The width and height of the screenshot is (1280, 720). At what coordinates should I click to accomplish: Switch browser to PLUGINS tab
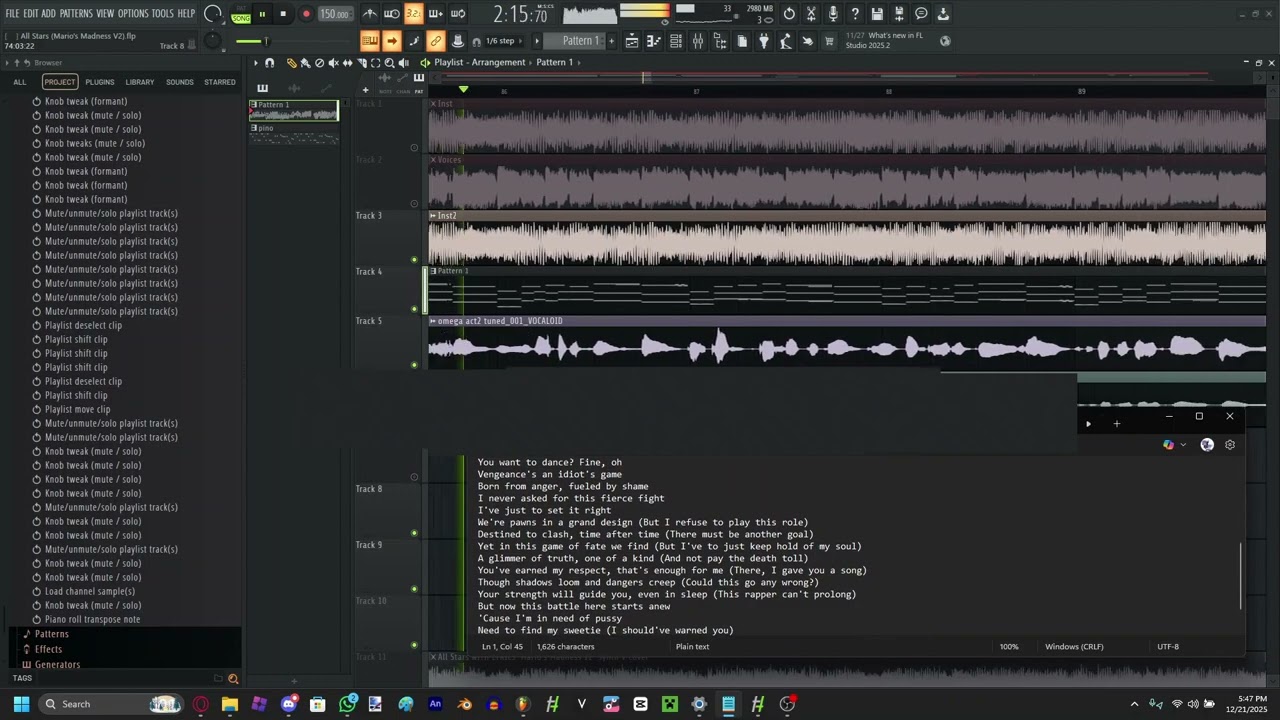[100, 82]
